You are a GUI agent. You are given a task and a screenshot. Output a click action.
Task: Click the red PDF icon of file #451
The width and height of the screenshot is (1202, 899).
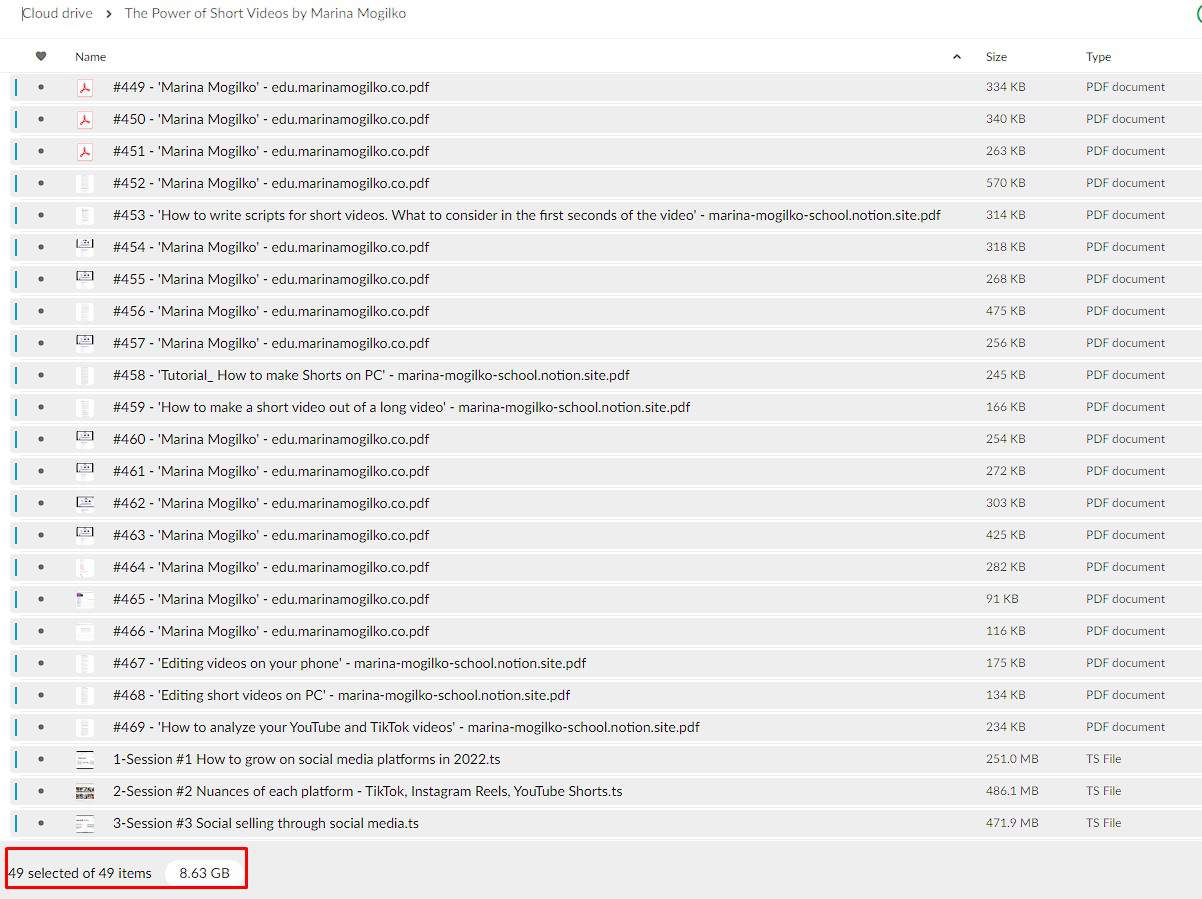85,151
